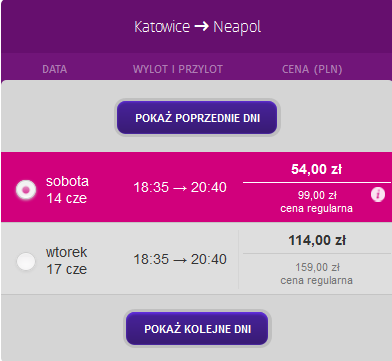392x361 pixels.
Task: Click the Neapol destination name in header
Action: coord(237,27)
